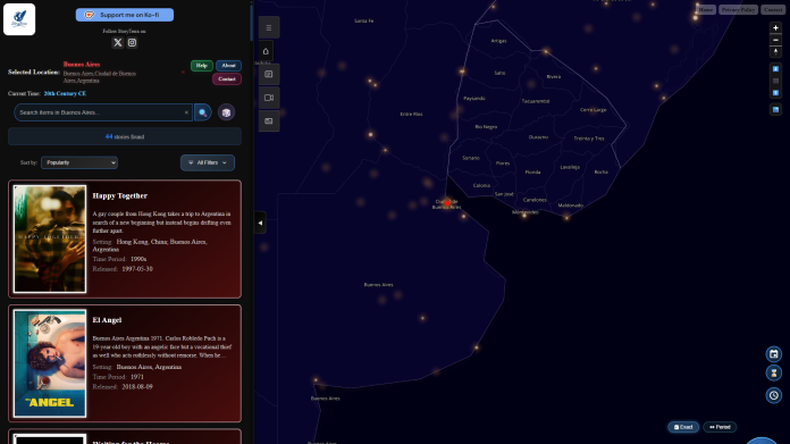Screen dimensions: 790x444
Task: Click the 20th Century CE current time
Action: pyautogui.click(x=65, y=93)
